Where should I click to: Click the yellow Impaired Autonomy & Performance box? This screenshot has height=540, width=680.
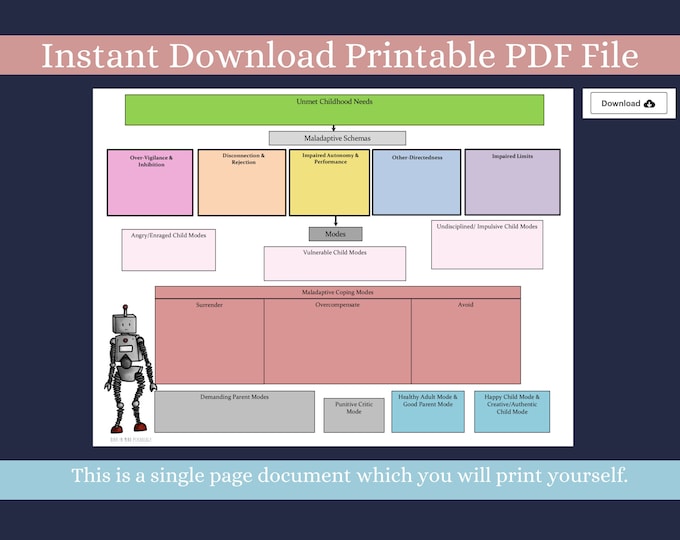[x=330, y=182]
